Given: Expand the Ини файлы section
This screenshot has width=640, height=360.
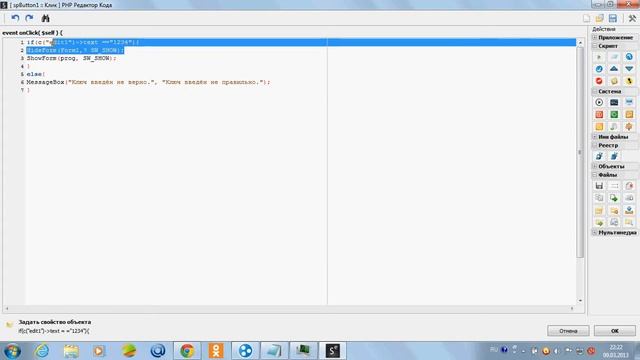Looking at the screenshot, I should (x=595, y=137).
